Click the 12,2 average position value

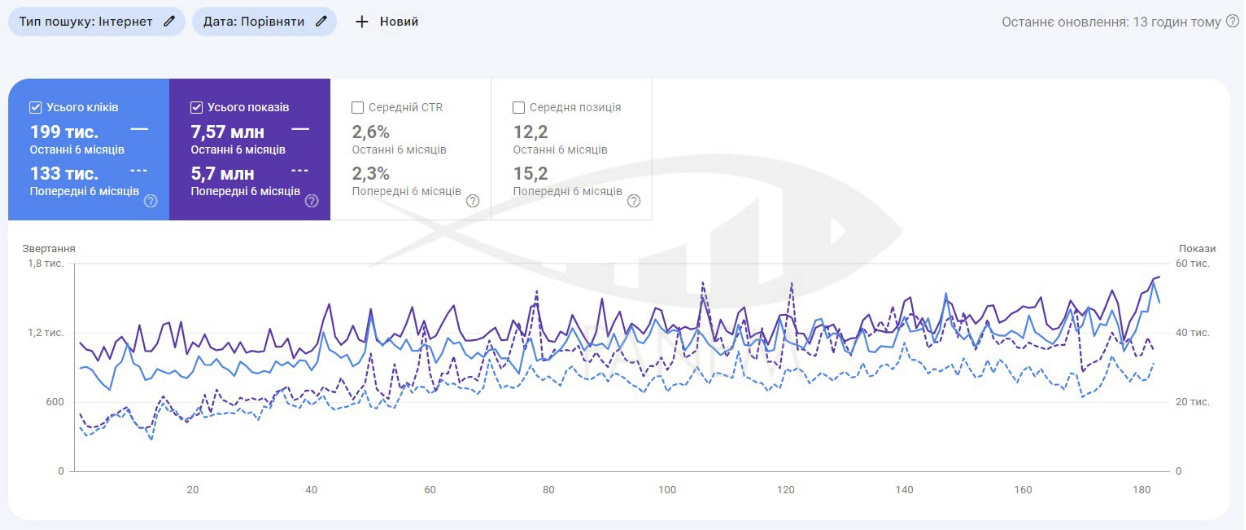pyautogui.click(x=529, y=132)
